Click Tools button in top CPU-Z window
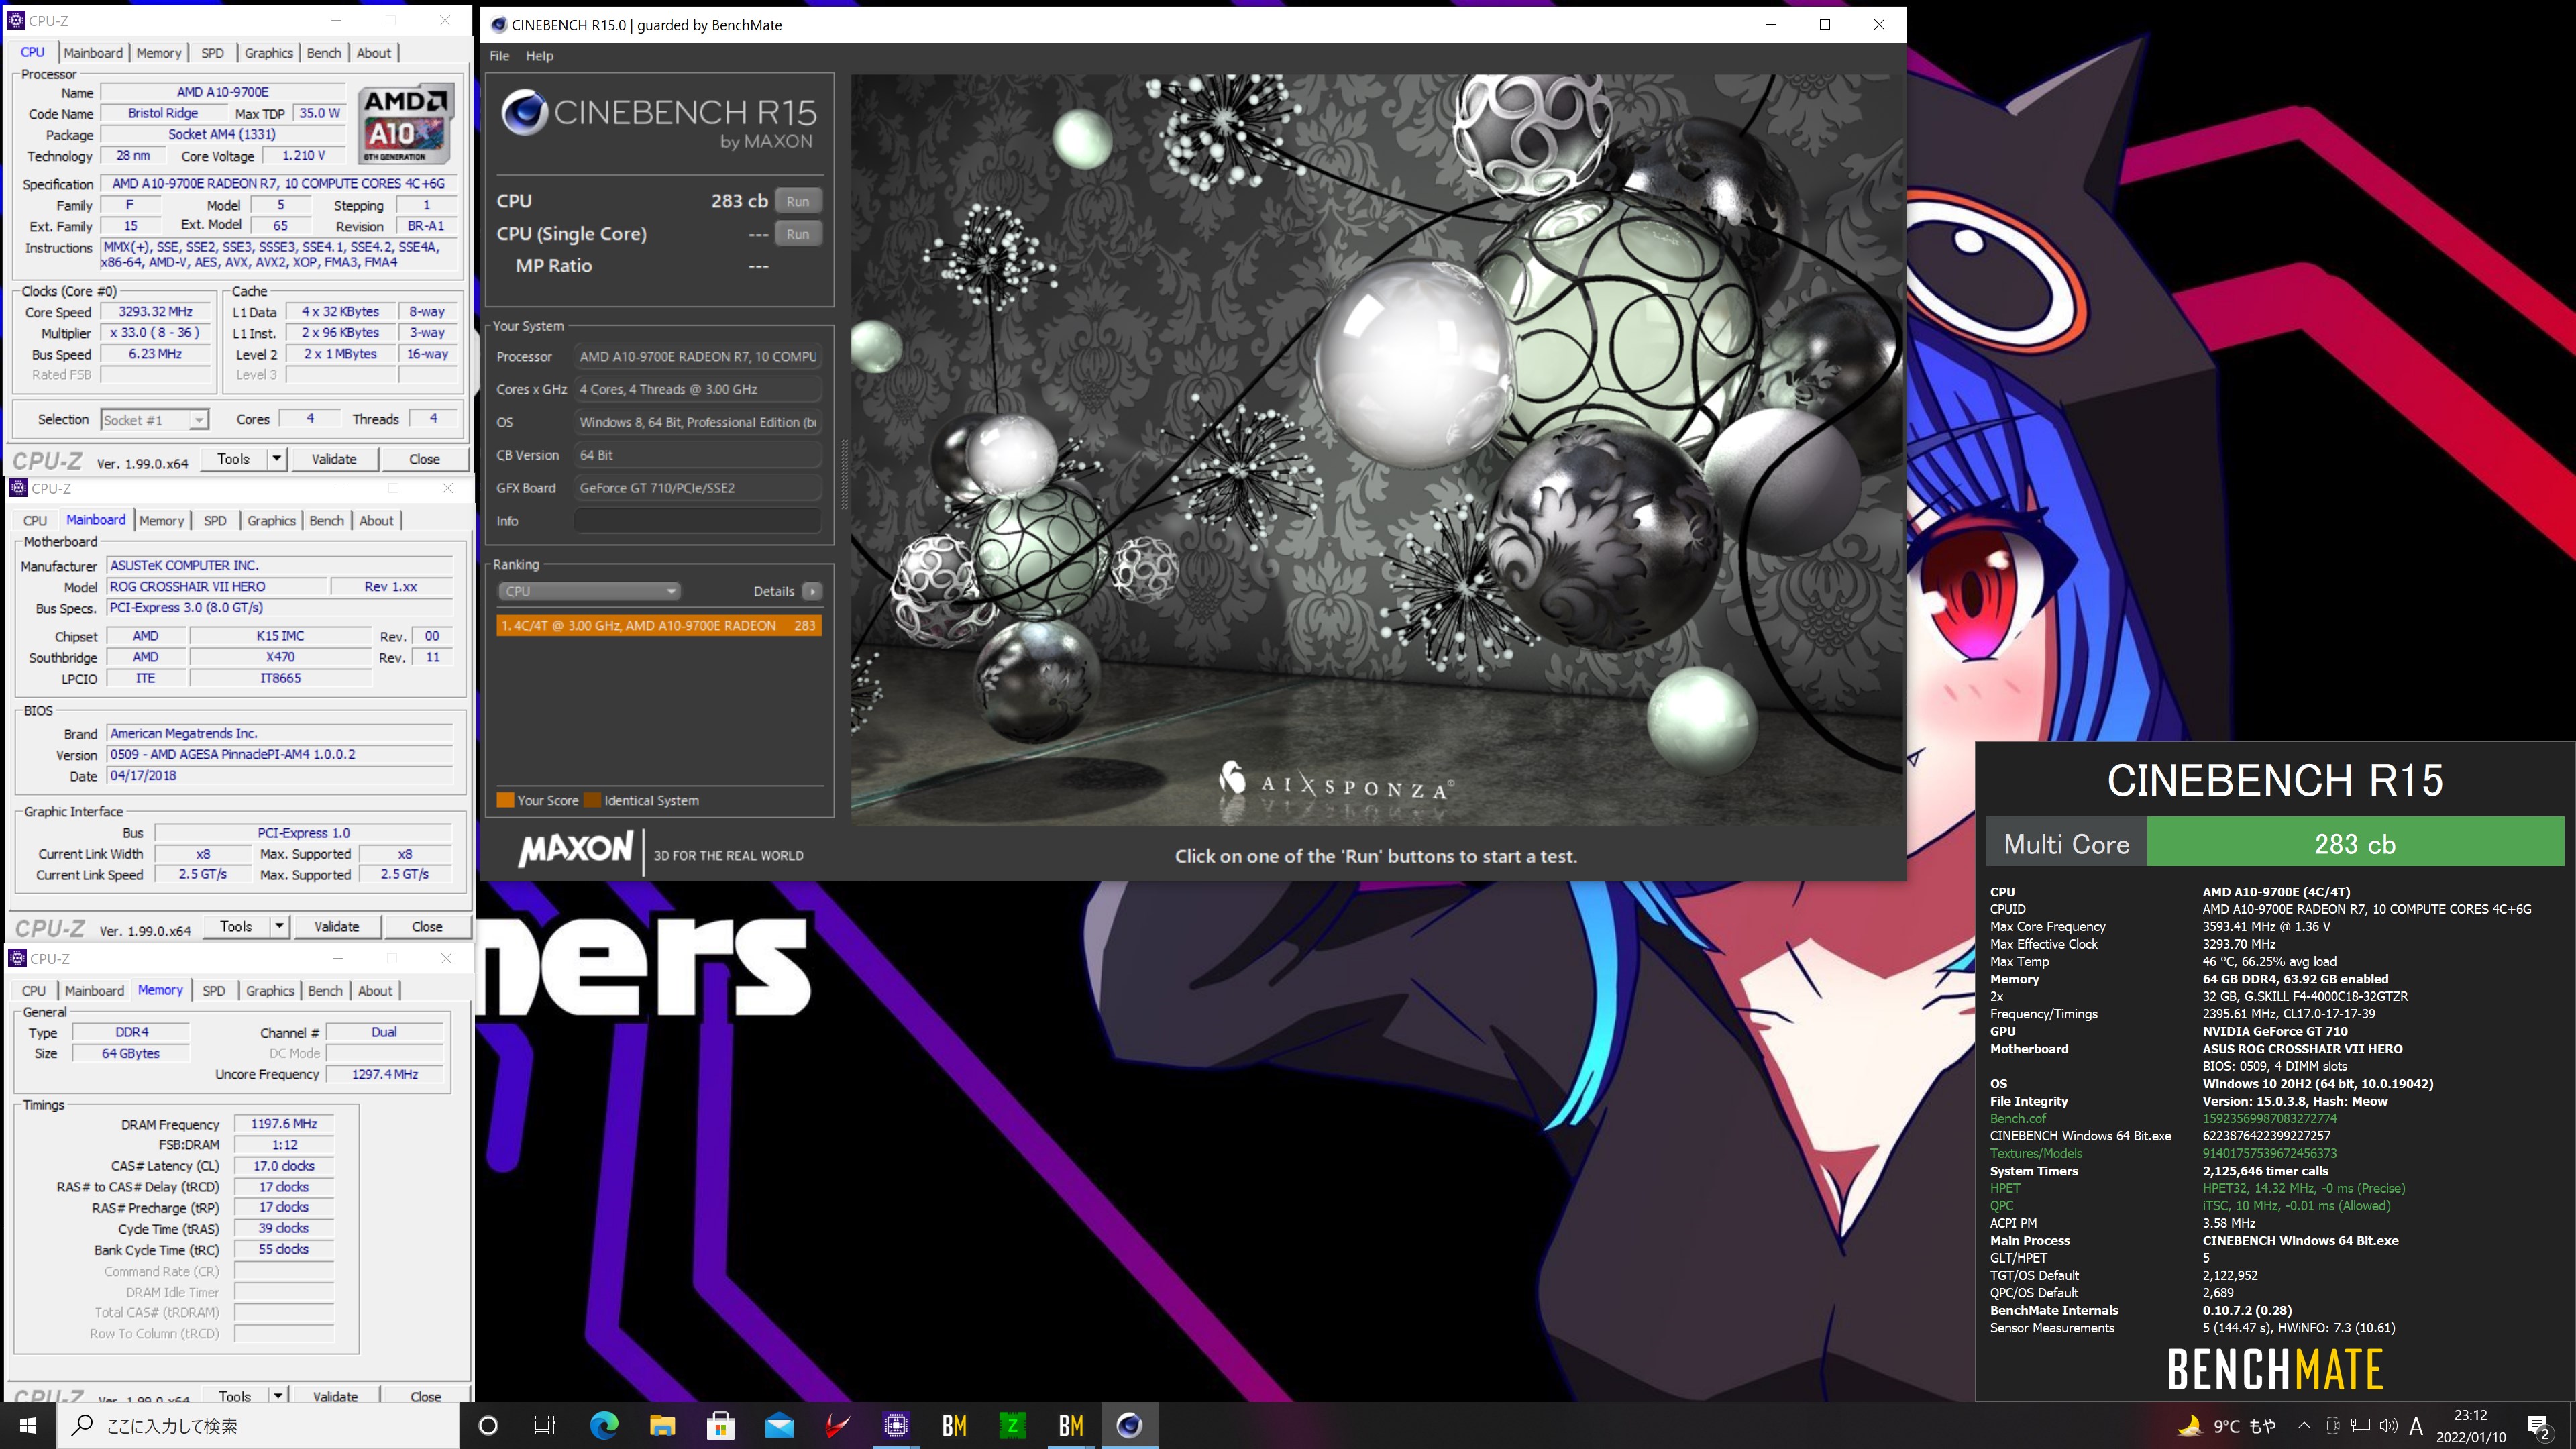The width and height of the screenshot is (2576, 1449). click(233, 459)
